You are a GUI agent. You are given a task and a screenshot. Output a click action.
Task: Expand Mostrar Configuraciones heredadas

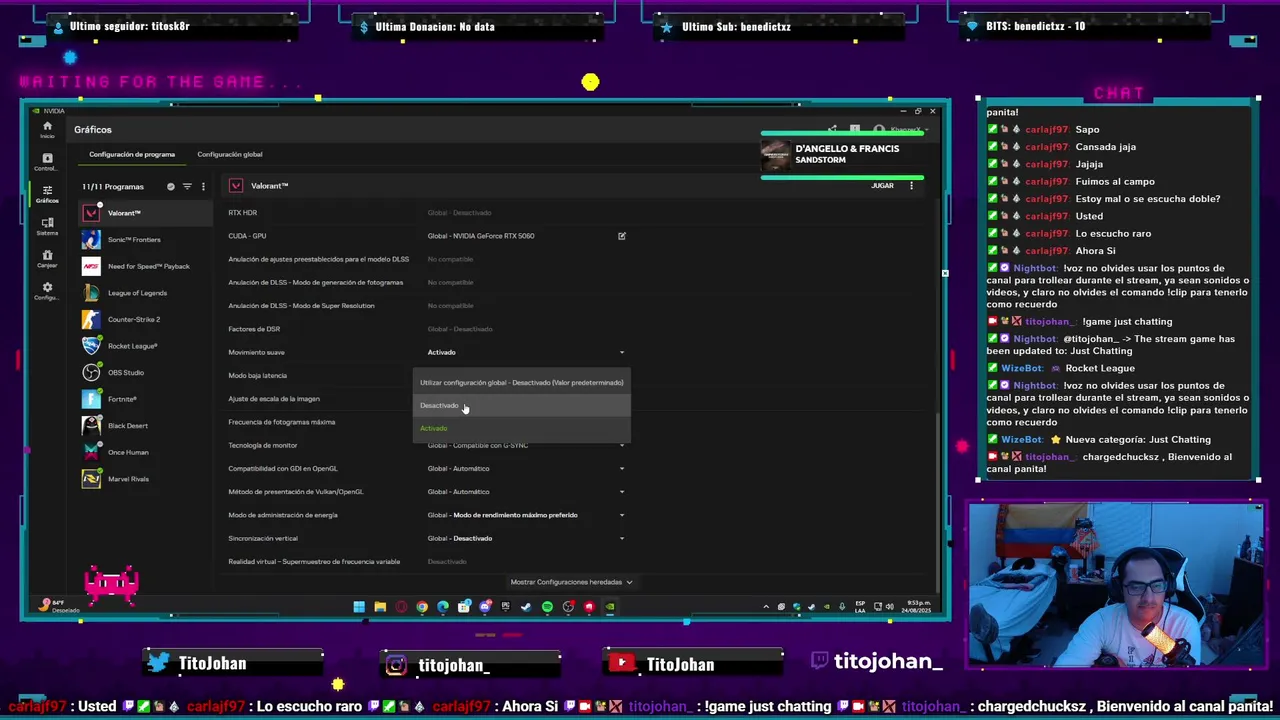[571, 582]
